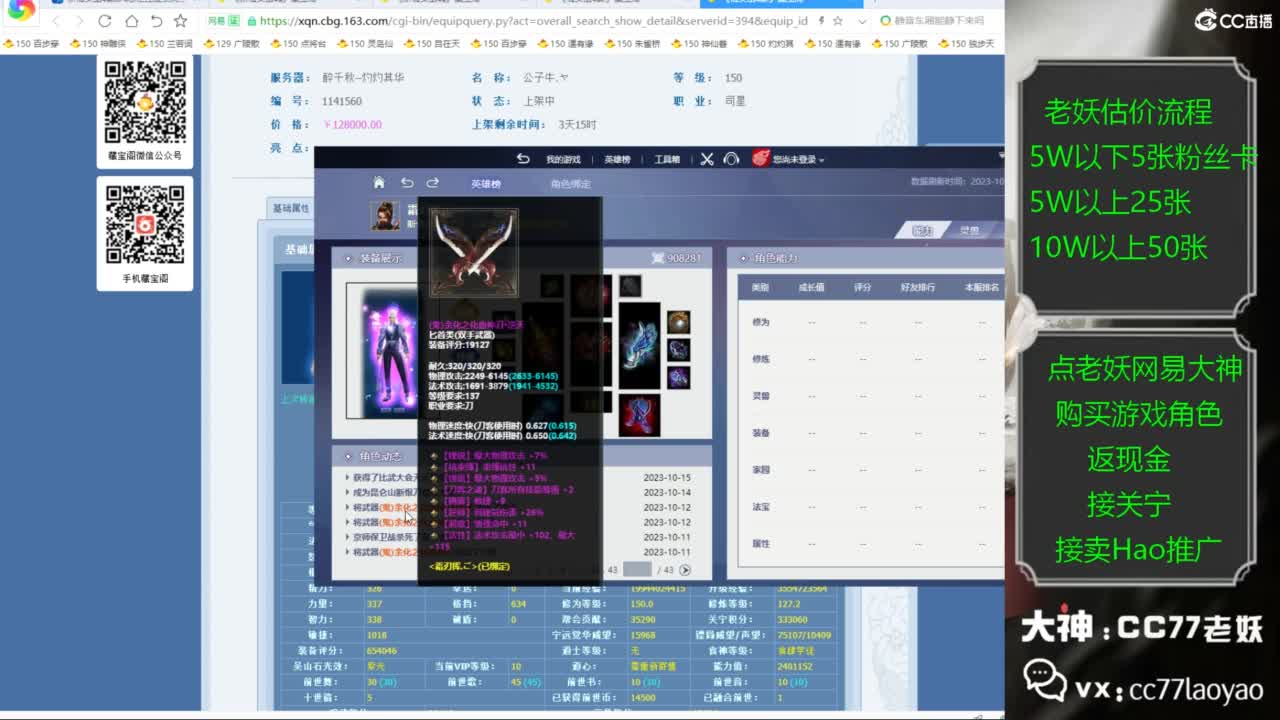The image size is (1280, 720).
Task: Click the headset support icon
Action: (x=731, y=159)
